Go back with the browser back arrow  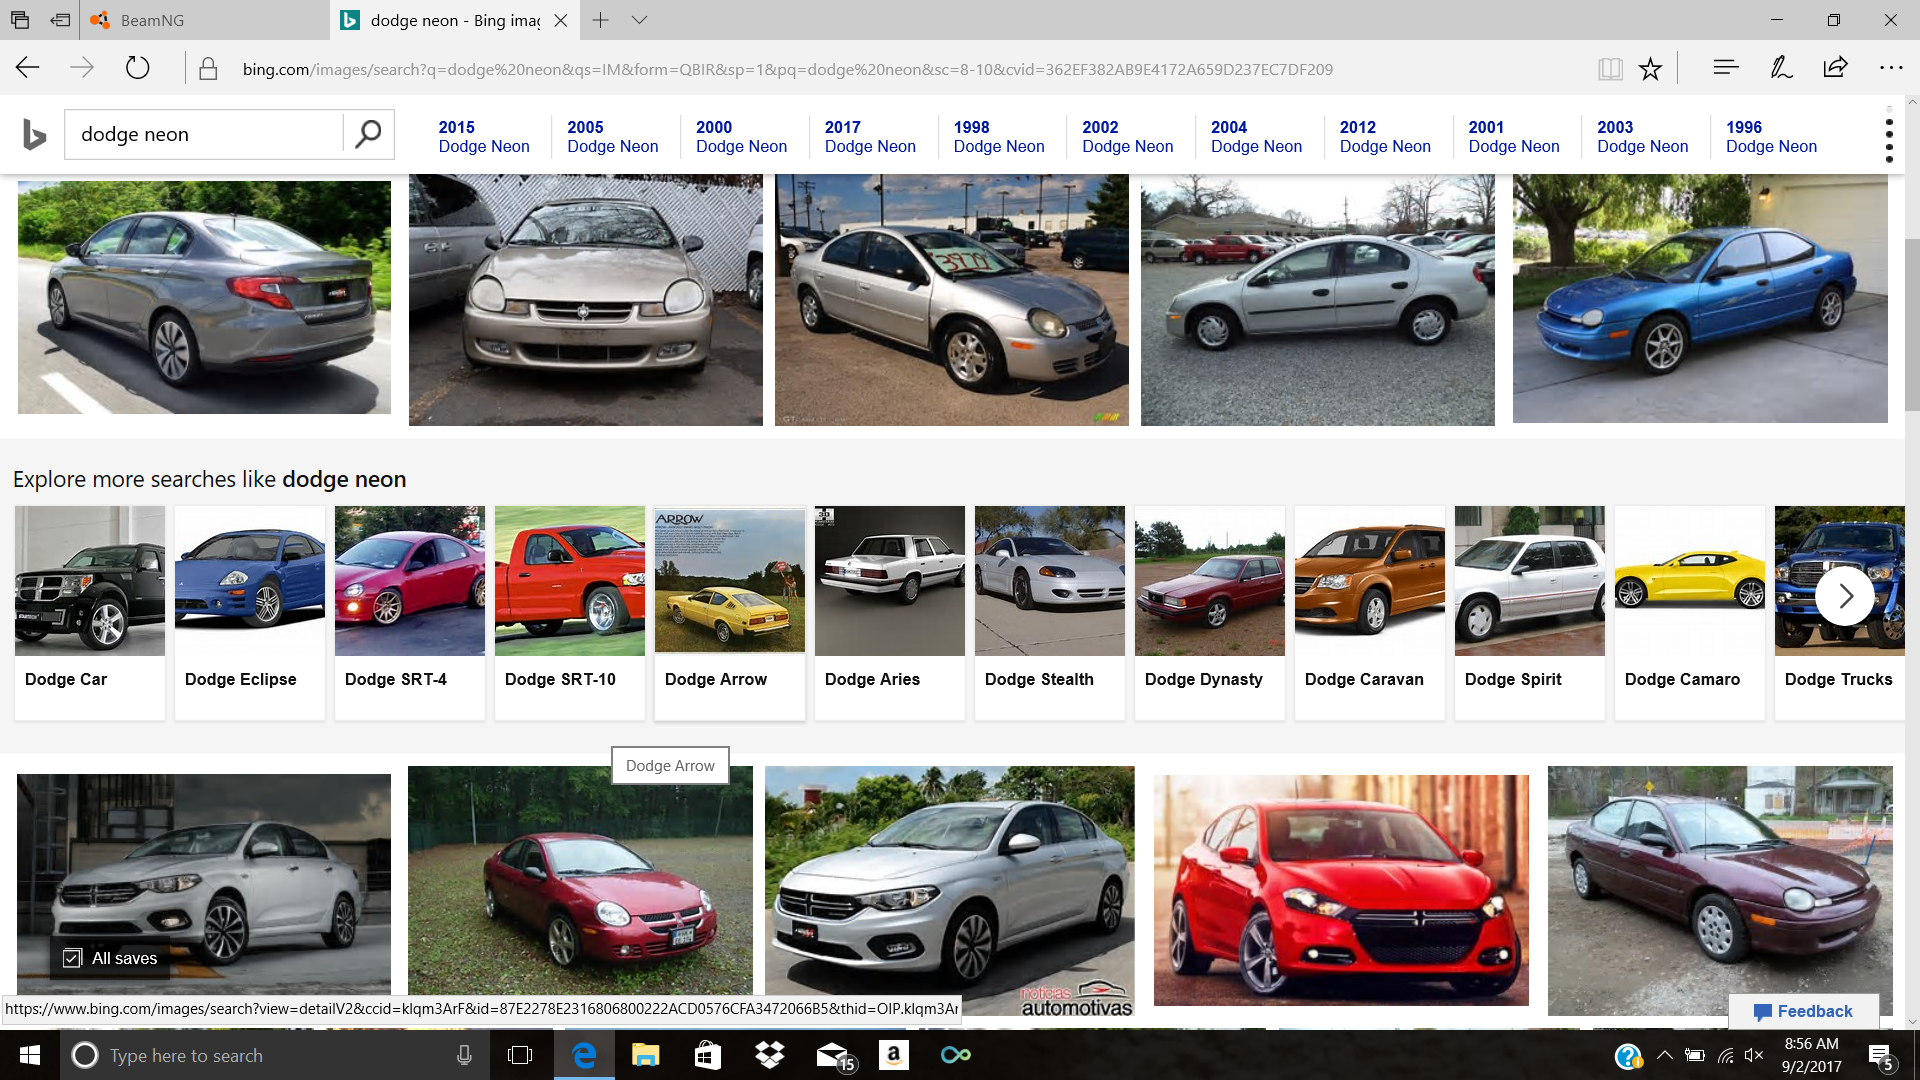tap(28, 68)
